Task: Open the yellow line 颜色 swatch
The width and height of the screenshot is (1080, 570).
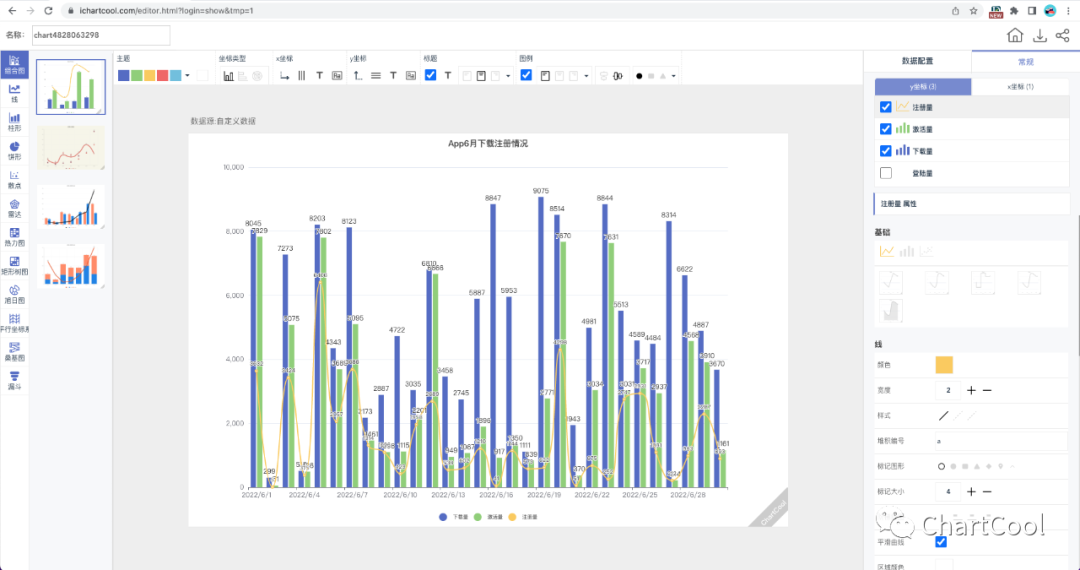Action: point(944,365)
